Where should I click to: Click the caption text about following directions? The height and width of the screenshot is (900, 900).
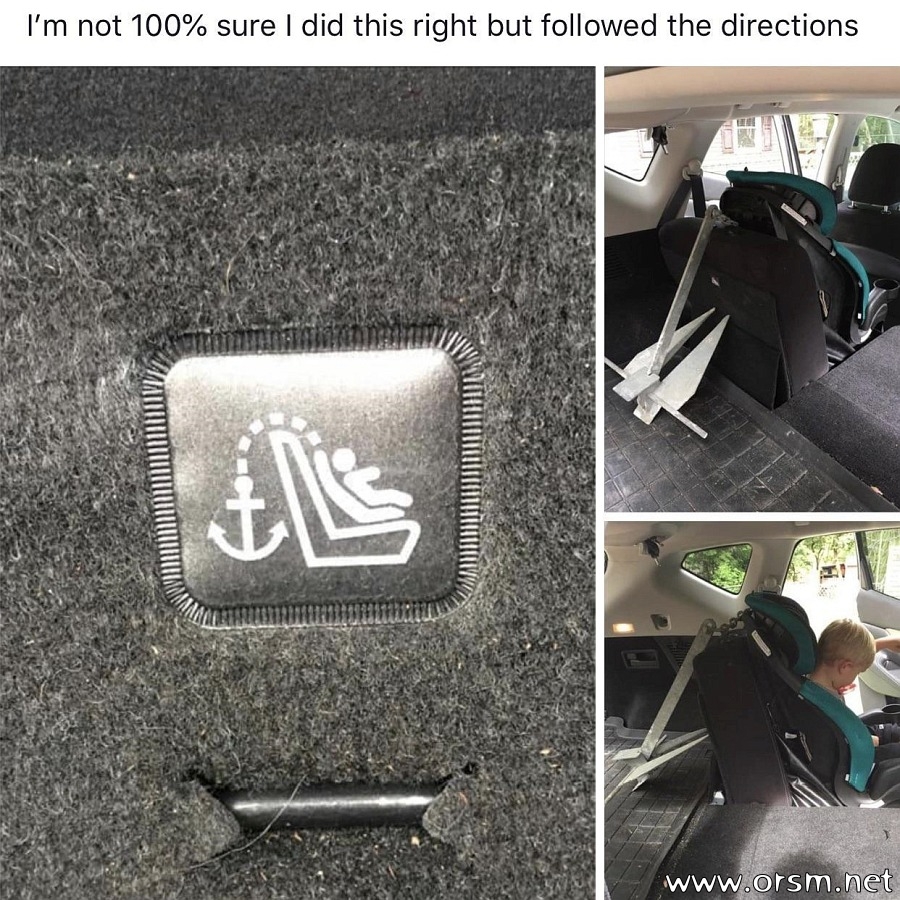tap(443, 26)
